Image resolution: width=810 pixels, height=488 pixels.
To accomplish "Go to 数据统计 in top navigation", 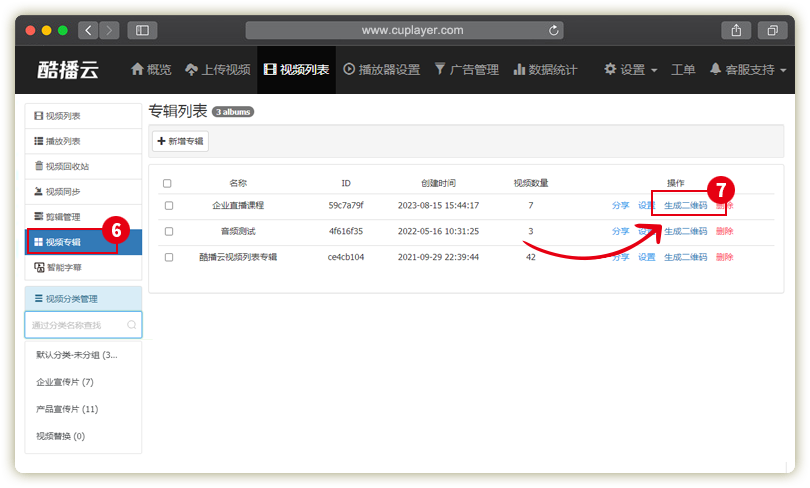I will [545, 70].
